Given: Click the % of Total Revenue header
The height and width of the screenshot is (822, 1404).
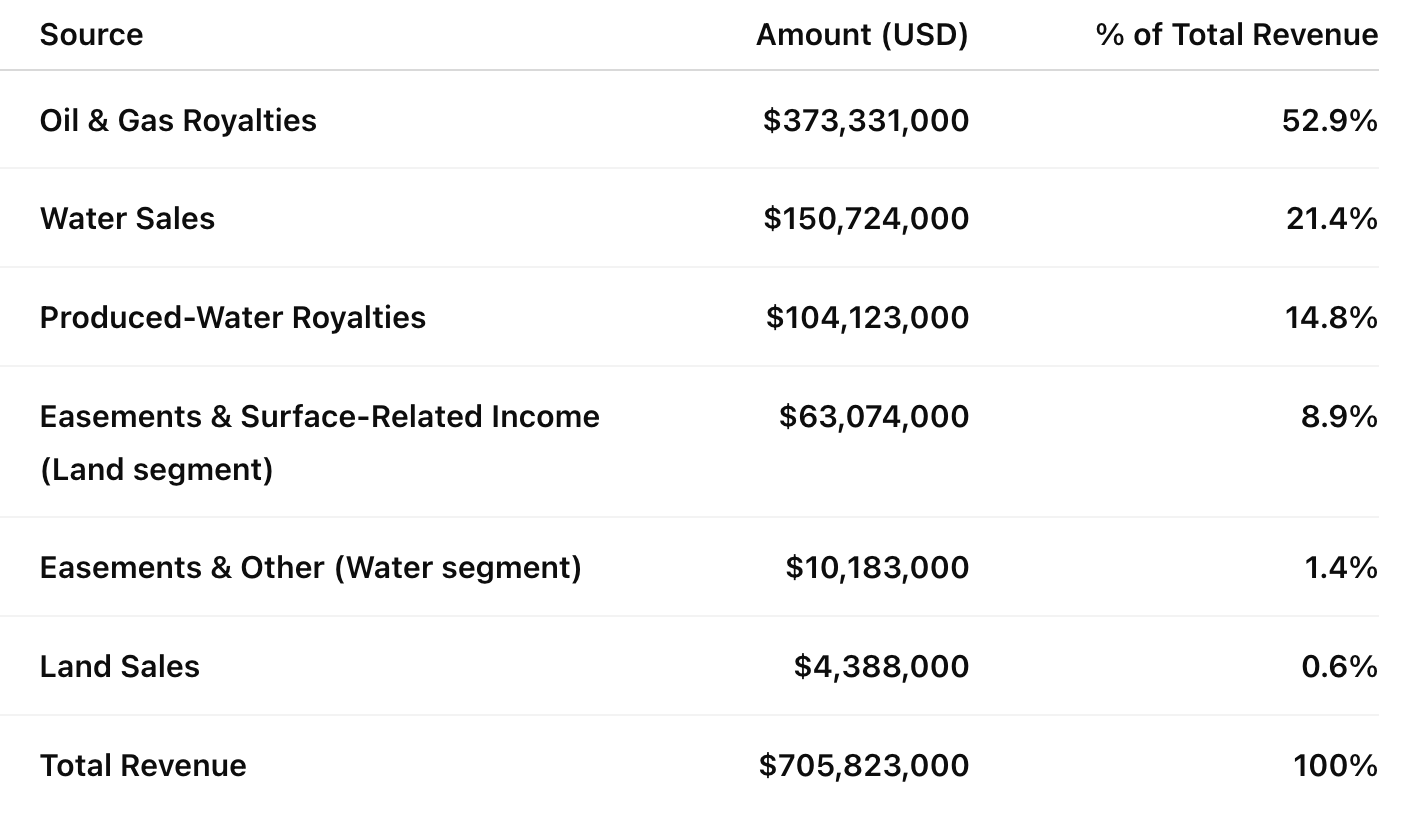Looking at the screenshot, I should pos(1236,35).
